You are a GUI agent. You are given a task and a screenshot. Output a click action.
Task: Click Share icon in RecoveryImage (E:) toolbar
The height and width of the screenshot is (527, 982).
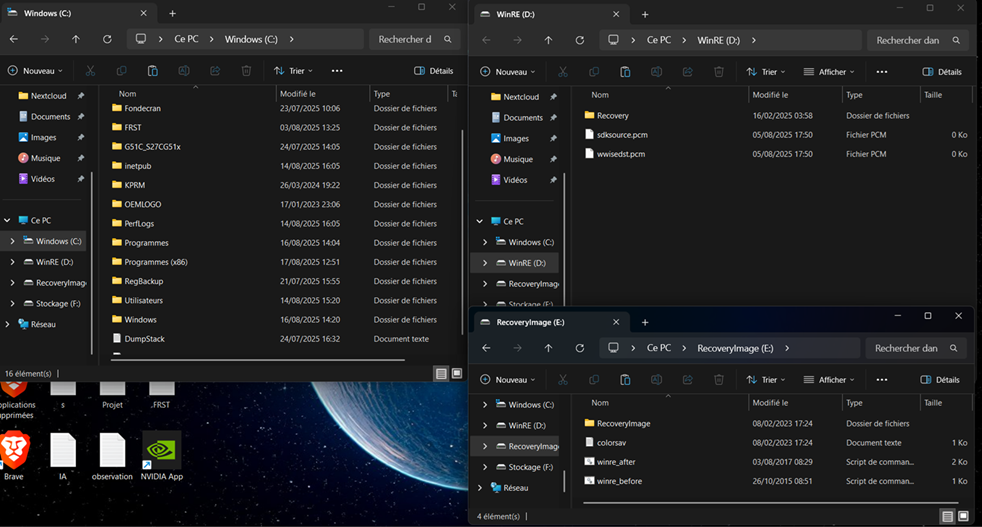click(688, 380)
